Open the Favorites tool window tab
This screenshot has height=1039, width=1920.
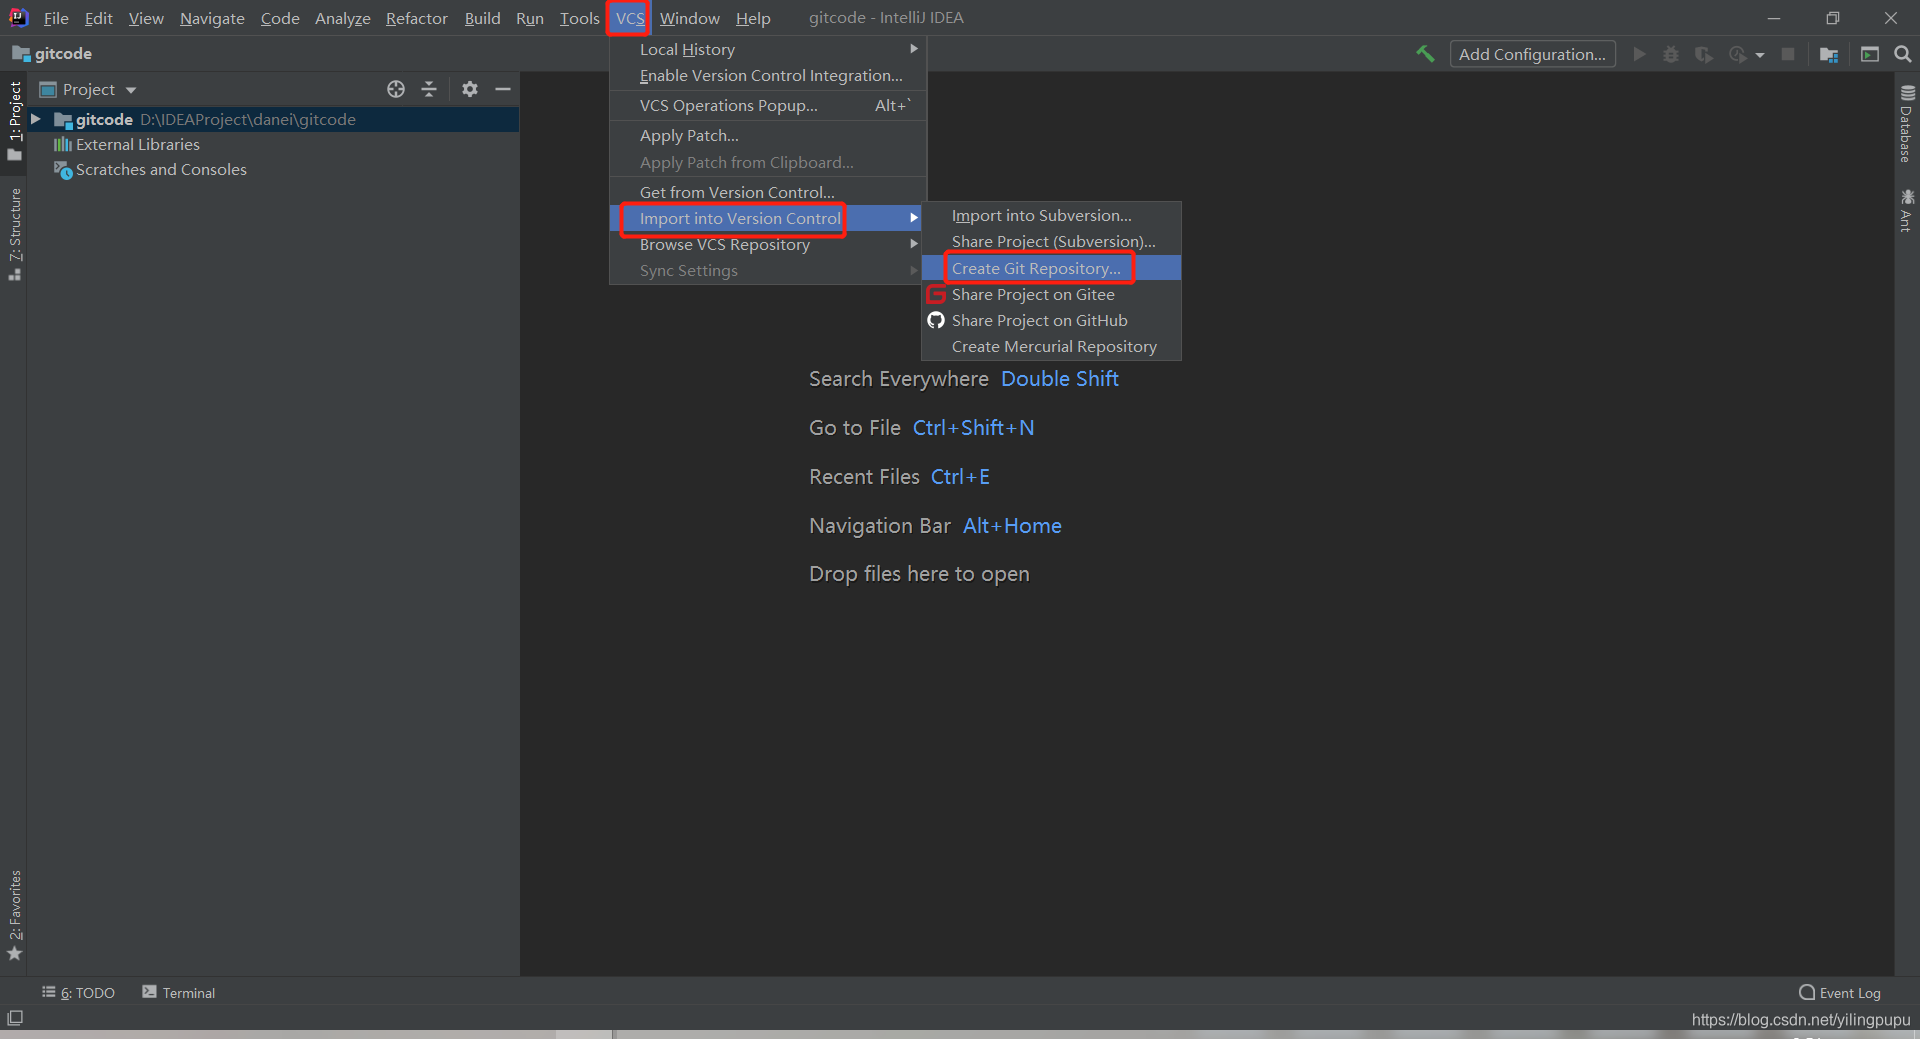15,915
